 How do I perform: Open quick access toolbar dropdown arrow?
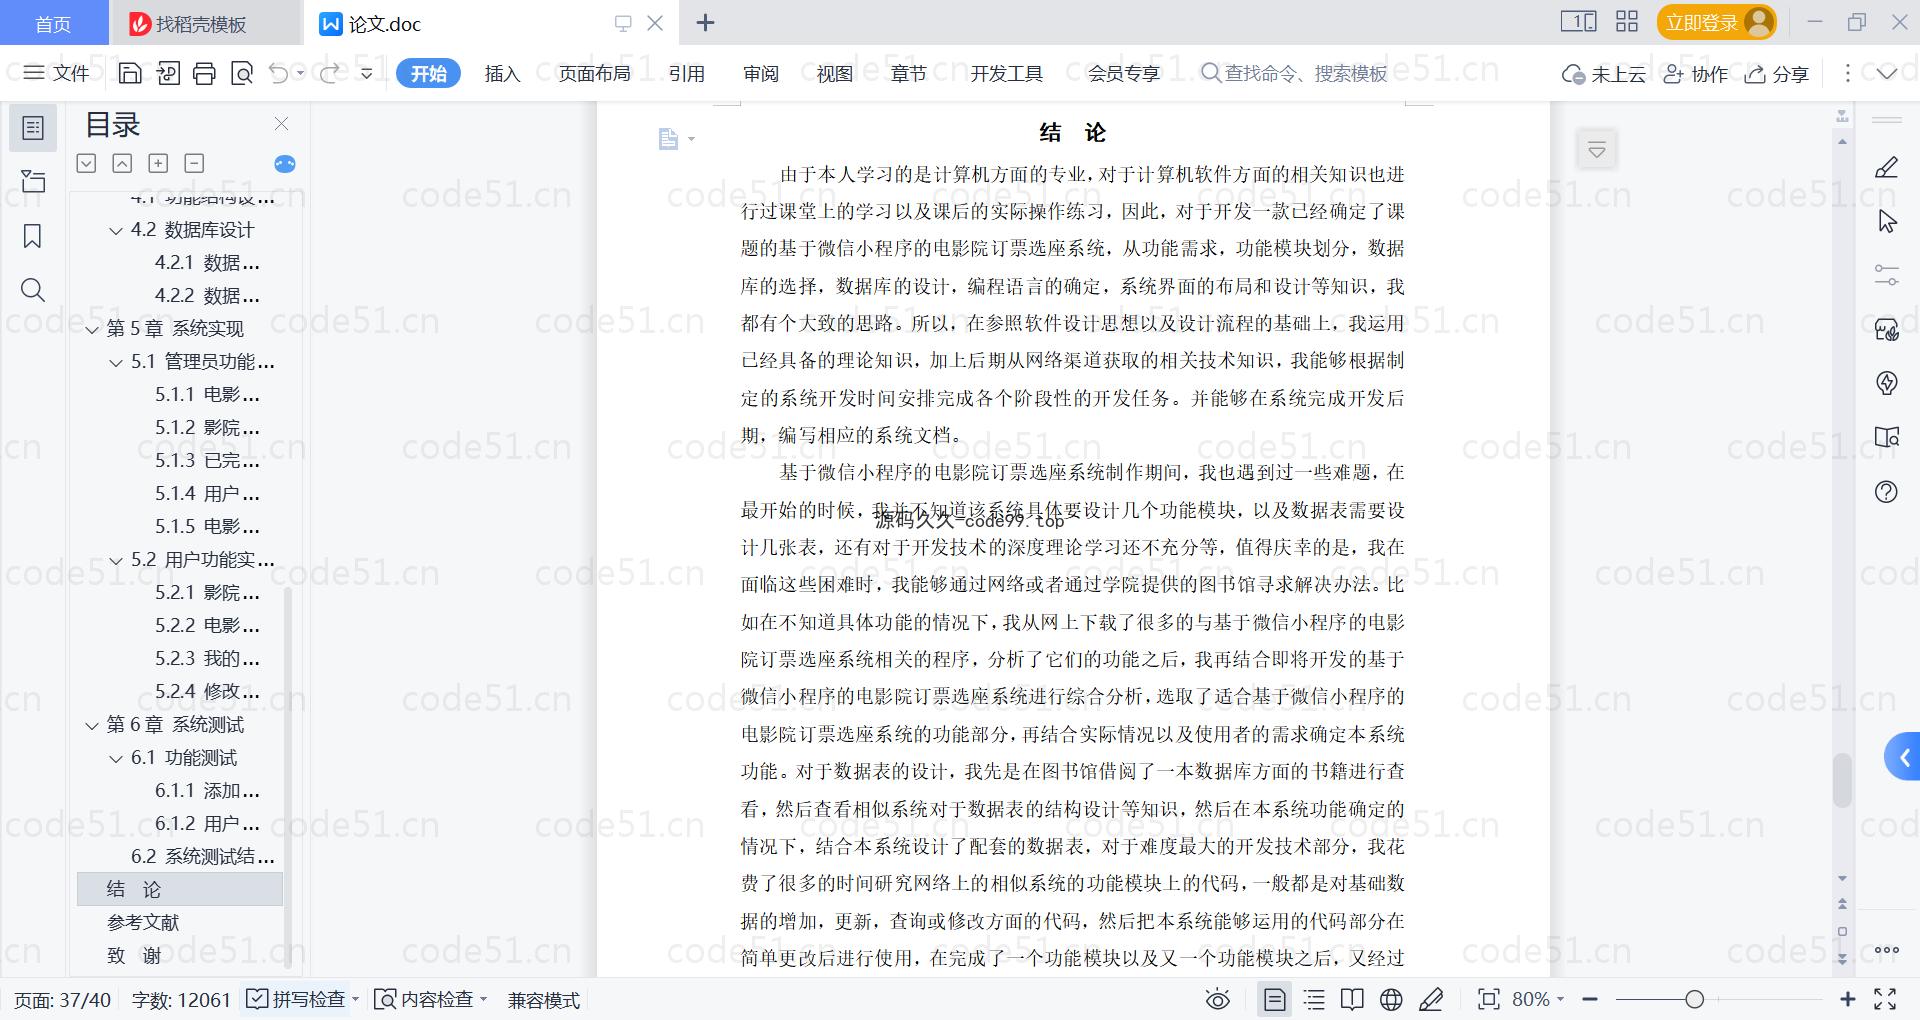coord(367,73)
